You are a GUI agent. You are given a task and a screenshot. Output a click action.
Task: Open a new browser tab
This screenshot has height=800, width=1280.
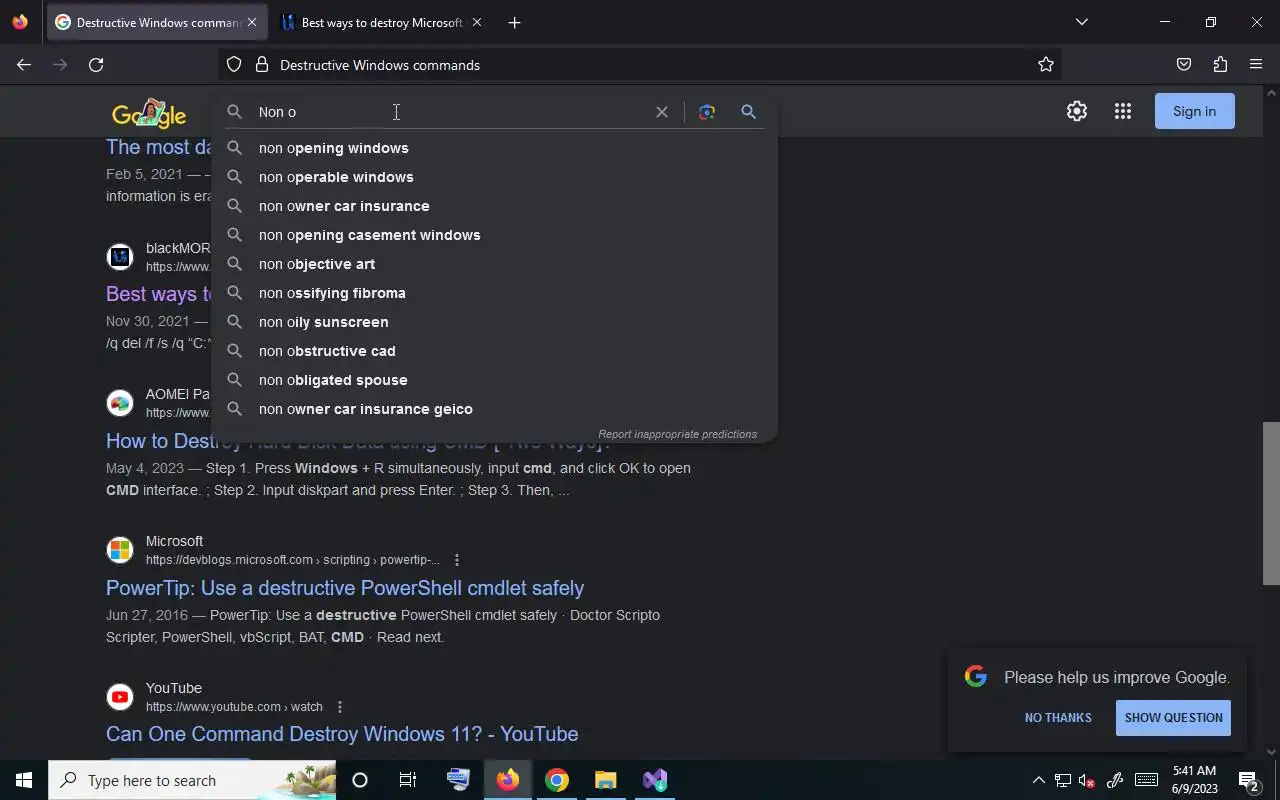pyautogui.click(x=514, y=22)
